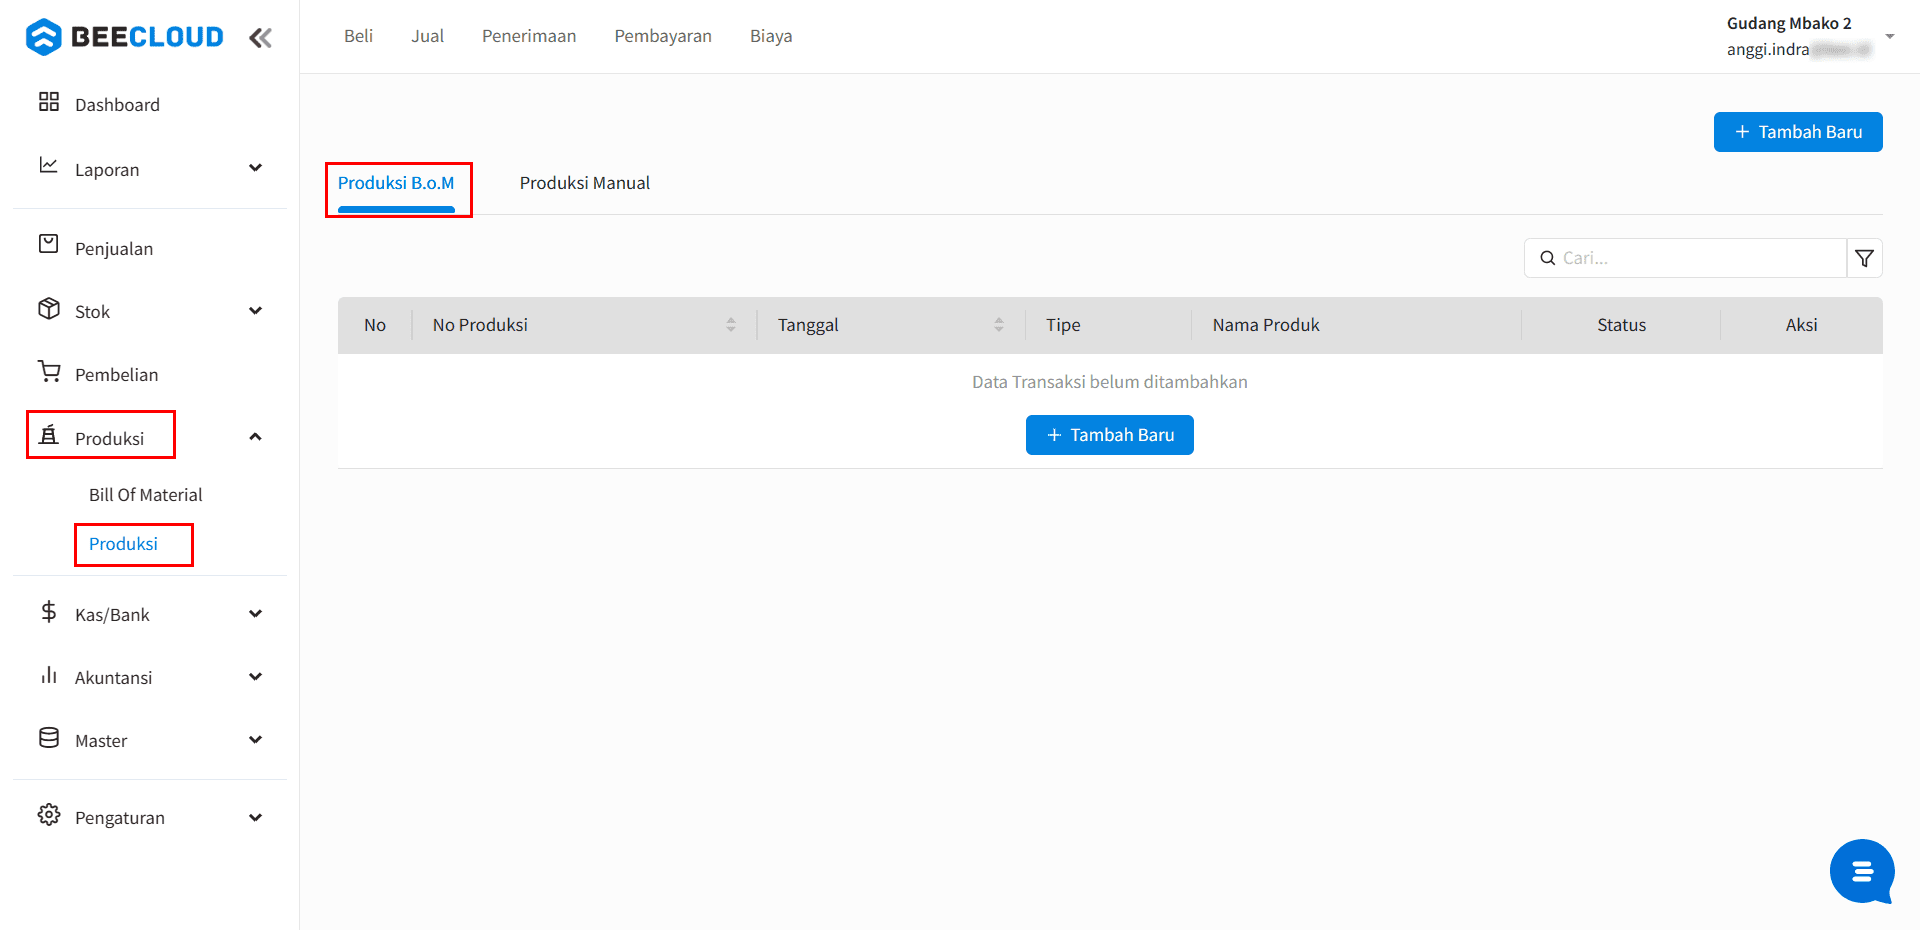The height and width of the screenshot is (930, 1920).
Task: Click the Penjualan sidebar icon
Action: coord(48,244)
